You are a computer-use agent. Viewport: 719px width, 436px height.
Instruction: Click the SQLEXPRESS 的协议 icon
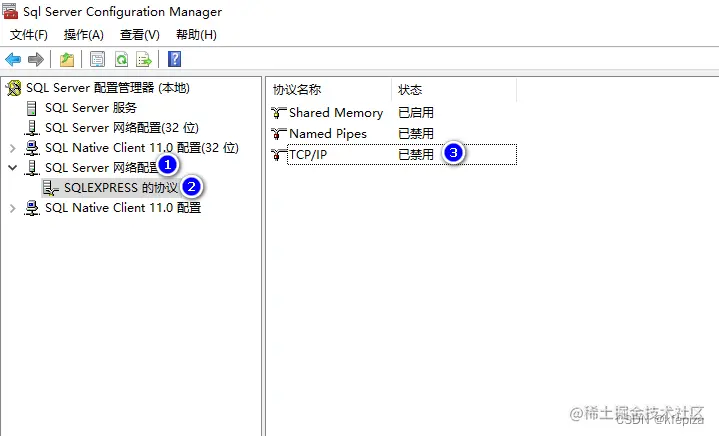(x=50, y=188)
